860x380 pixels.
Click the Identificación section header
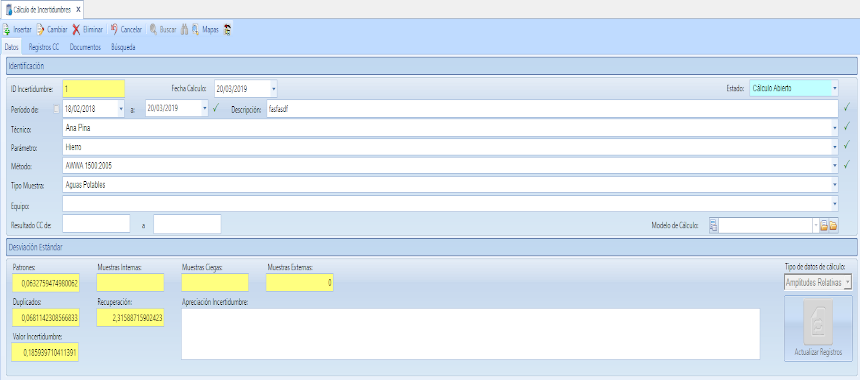431,66
